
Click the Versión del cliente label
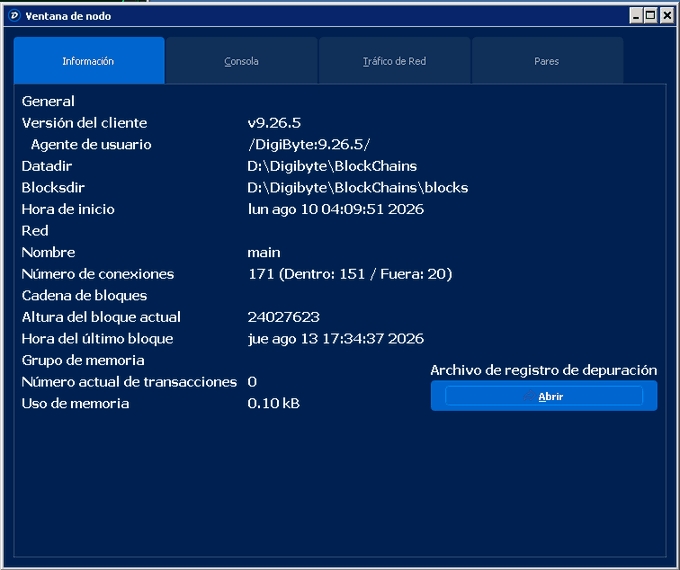pos(85,123)
